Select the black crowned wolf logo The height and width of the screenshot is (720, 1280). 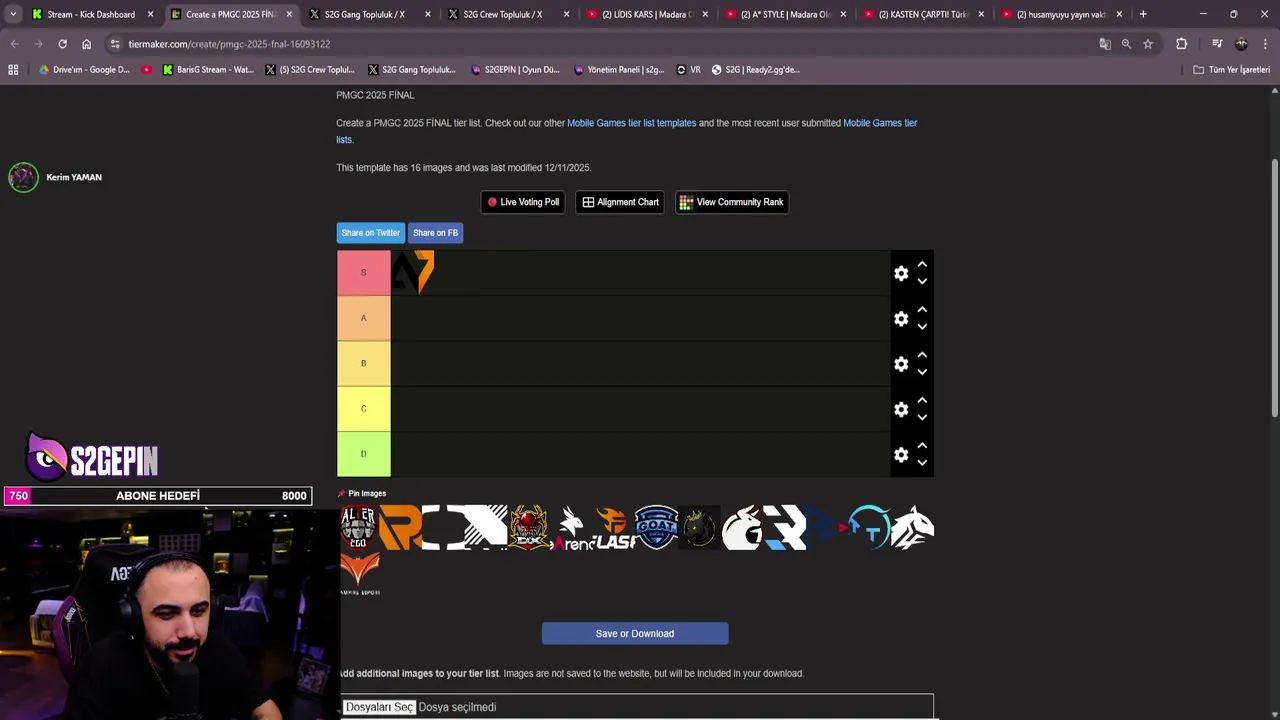point(699,527)
